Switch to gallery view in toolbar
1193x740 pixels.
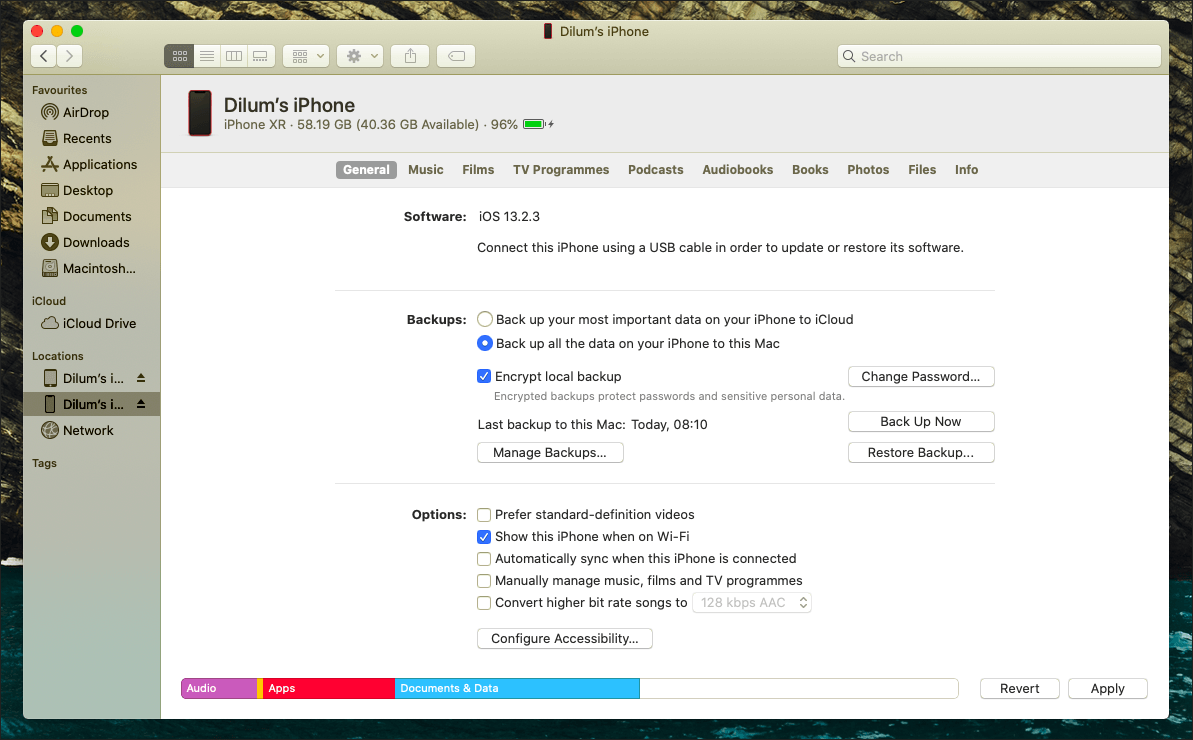point(261,56)
